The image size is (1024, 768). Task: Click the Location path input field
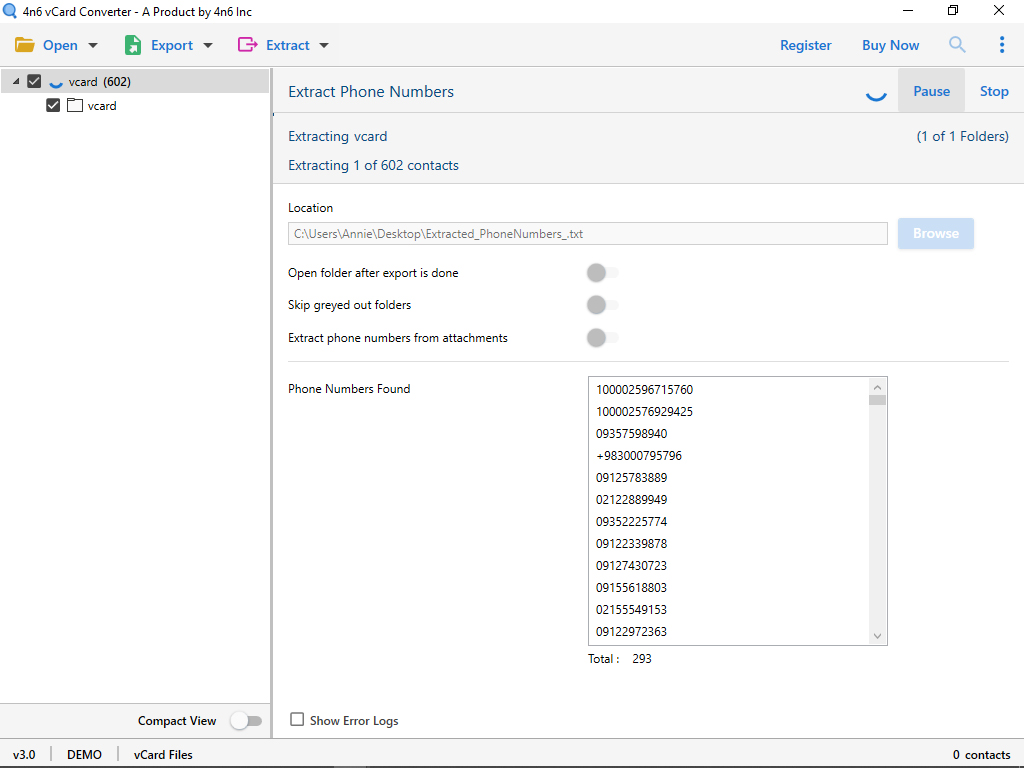588,234
